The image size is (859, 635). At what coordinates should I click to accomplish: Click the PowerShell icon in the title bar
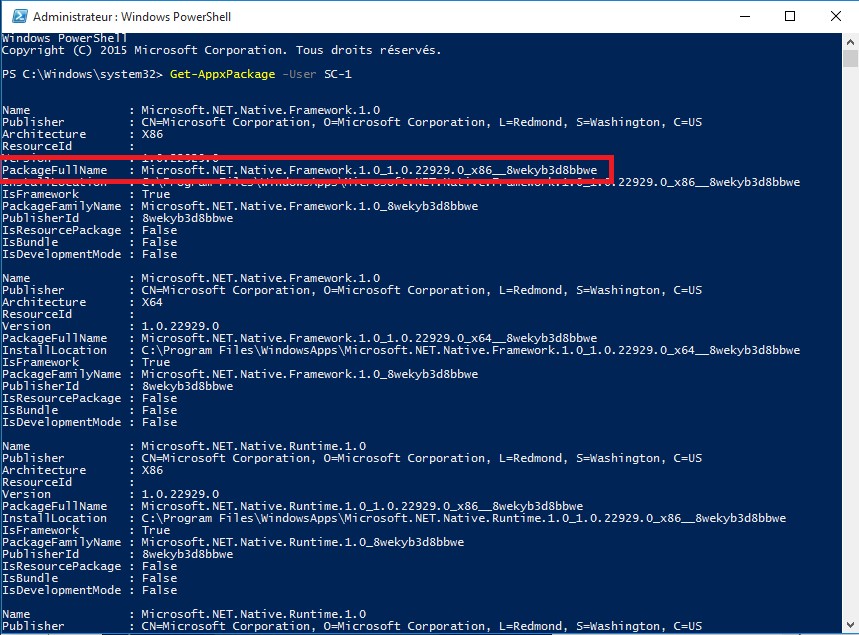pos(17,17)
